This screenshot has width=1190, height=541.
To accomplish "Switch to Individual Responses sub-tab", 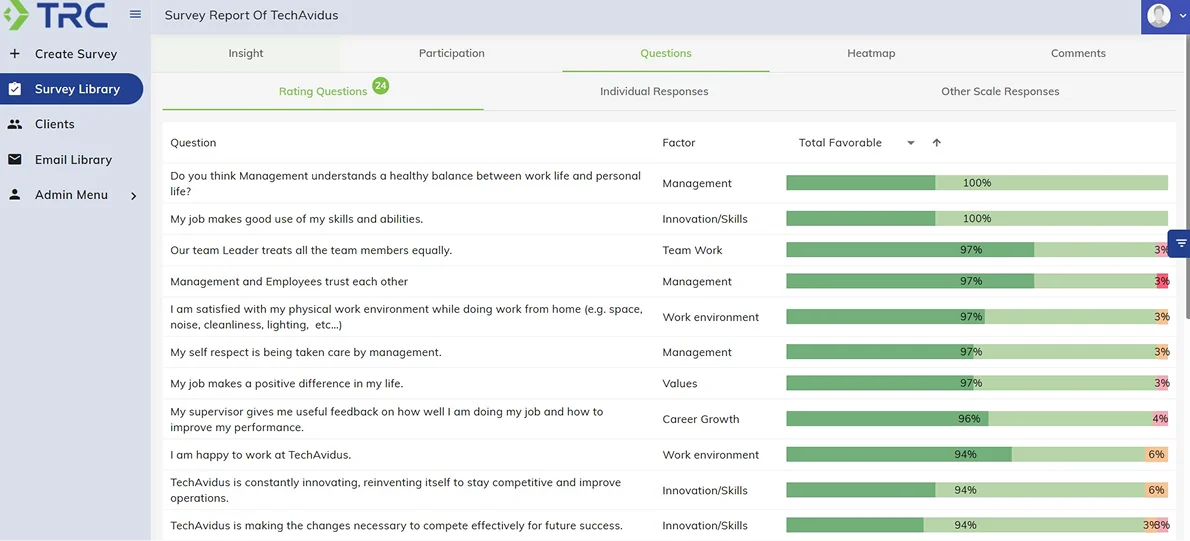I will point(654,91).
